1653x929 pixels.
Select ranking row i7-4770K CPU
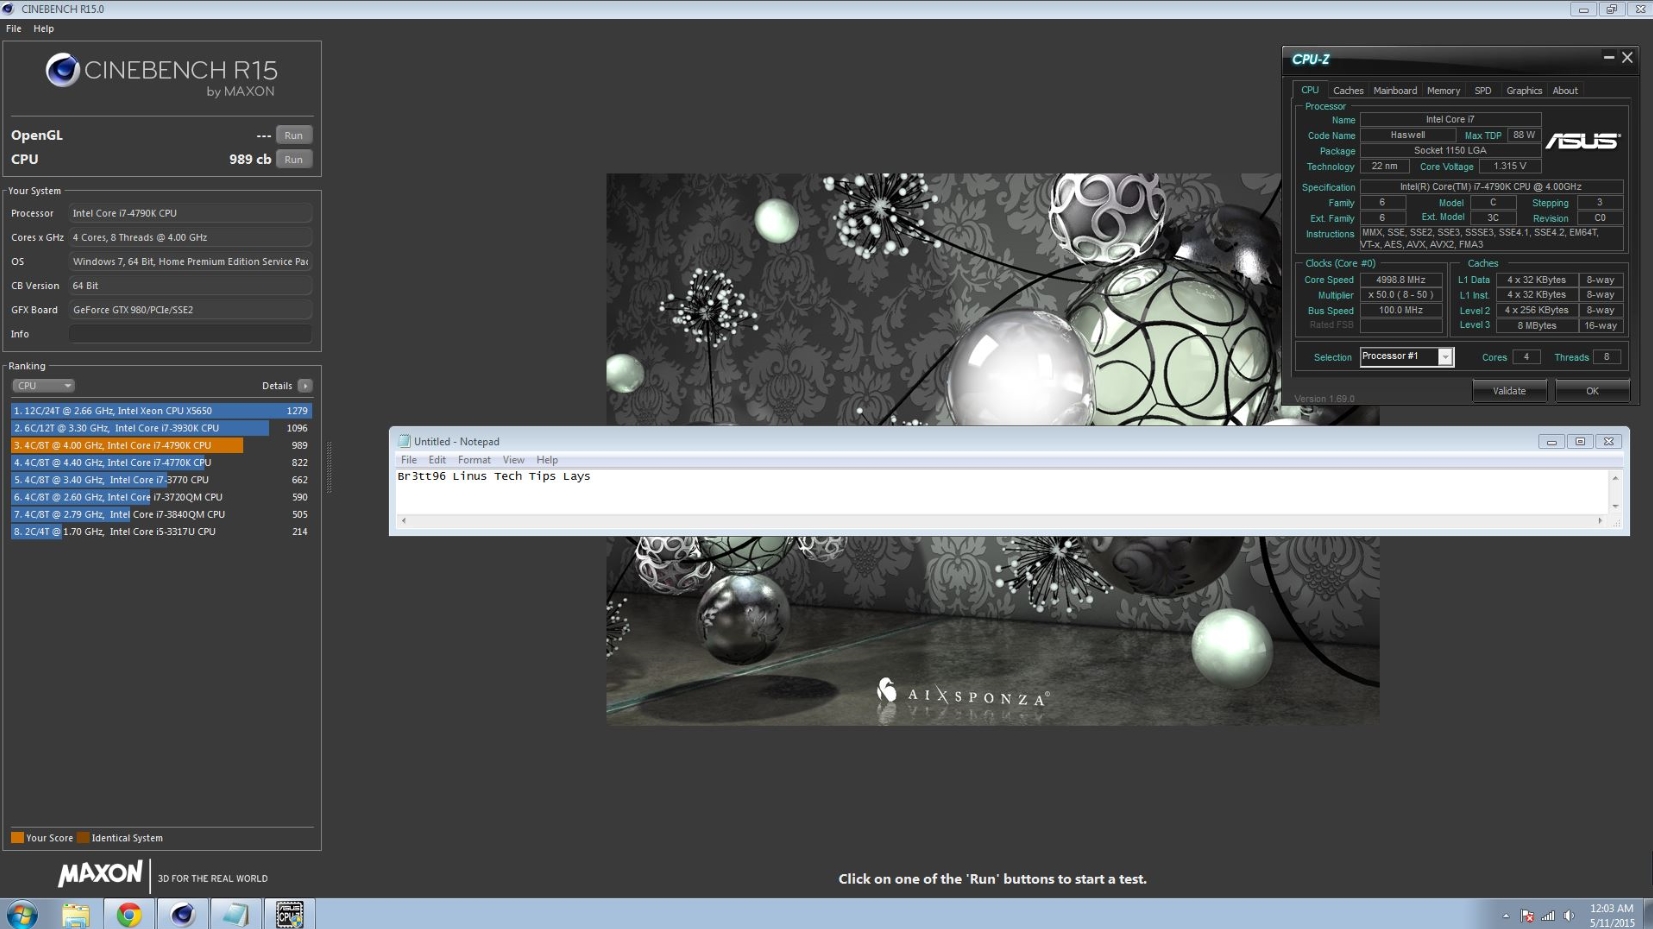[161, 463]
